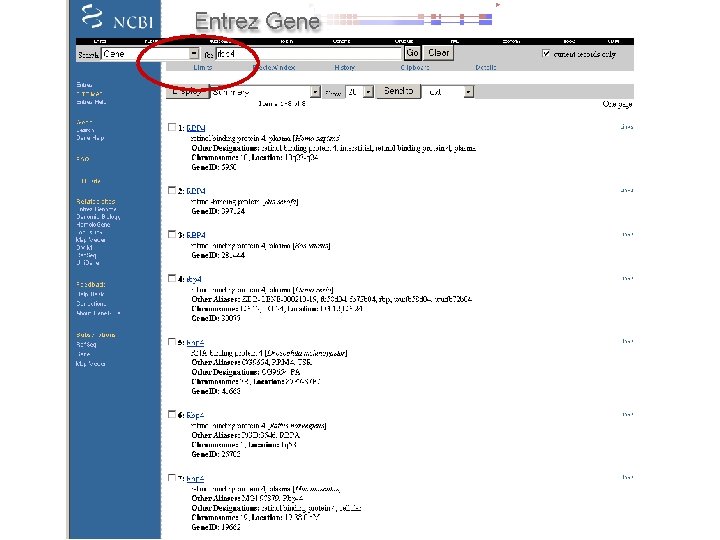Open the Details tab

coord(485,68)
